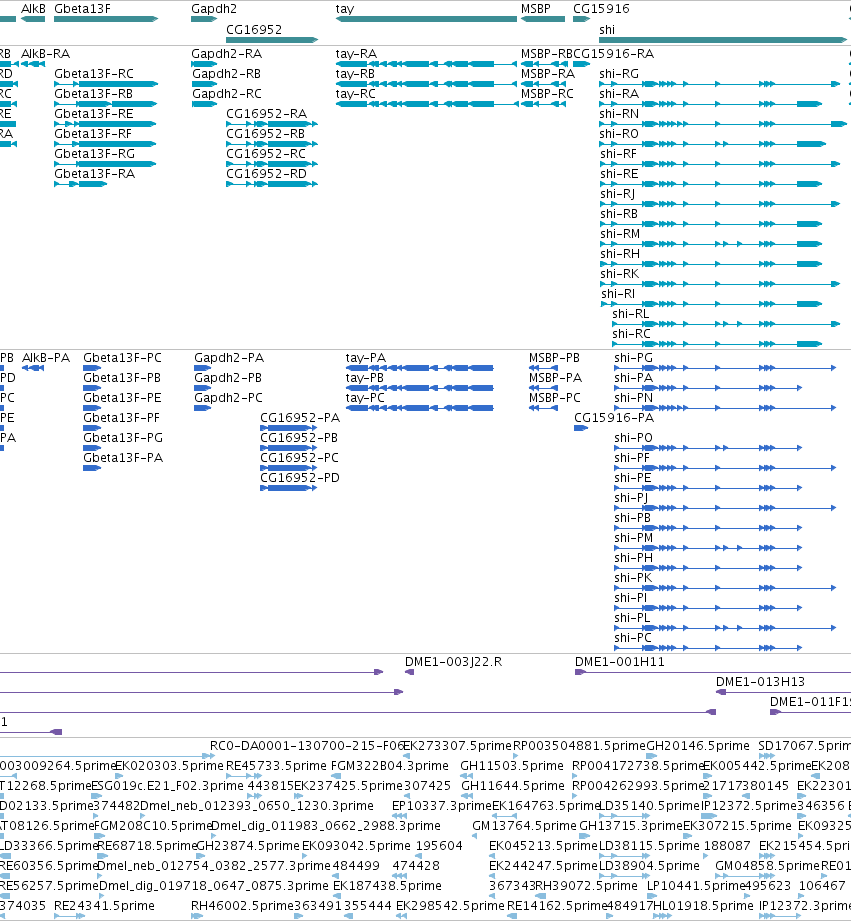851x921 pixels.
Task: Click EST Dmel_dig_019718_0647_0875.3prime
Action: pyautogui.click(x=214, y=886)
